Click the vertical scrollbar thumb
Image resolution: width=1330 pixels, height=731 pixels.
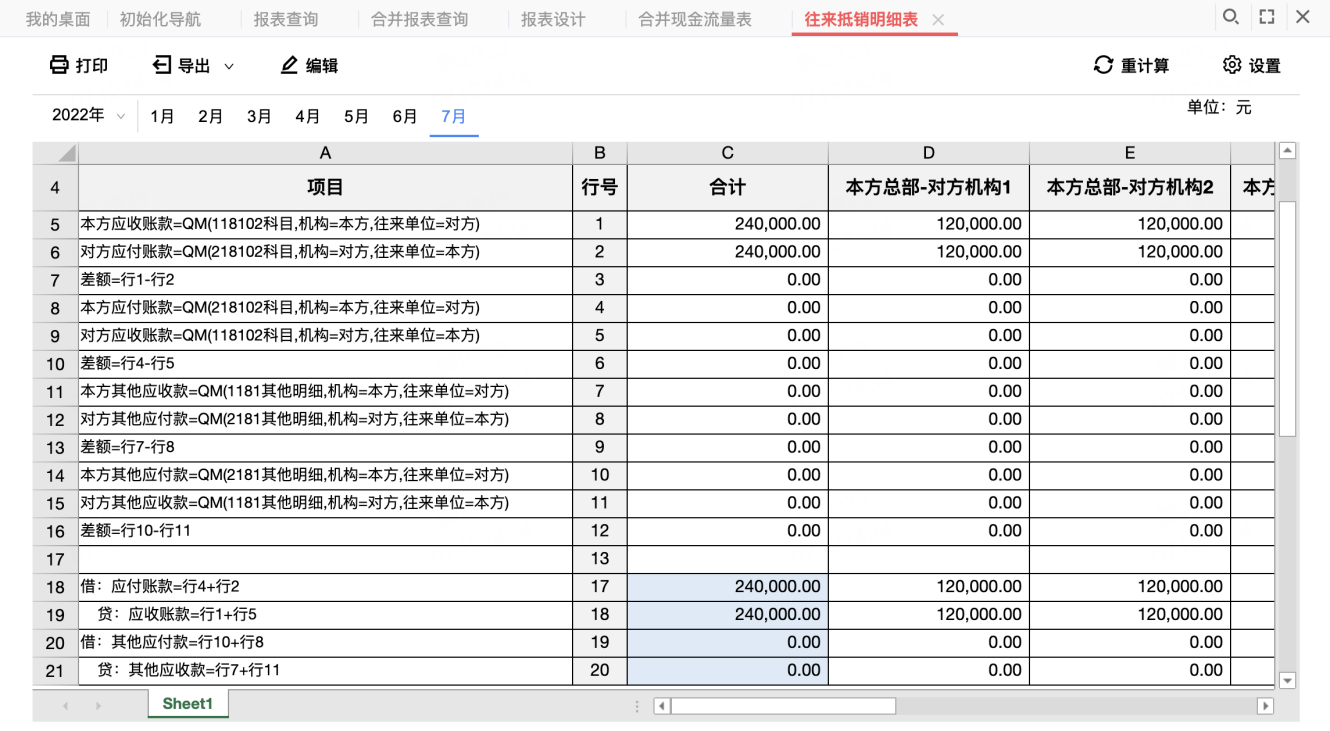[x=1287, y=318]
